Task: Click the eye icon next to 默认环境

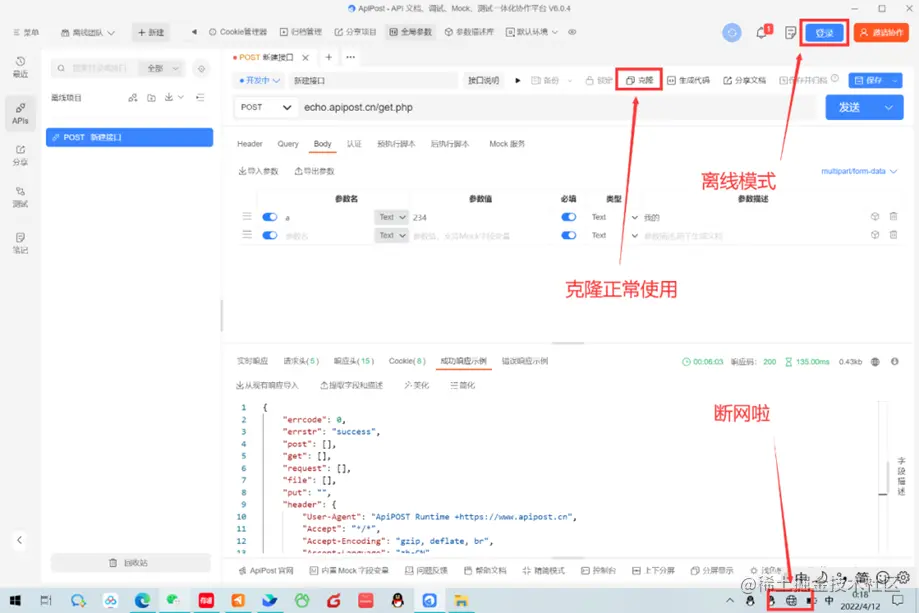Action: tap(572, 32)
